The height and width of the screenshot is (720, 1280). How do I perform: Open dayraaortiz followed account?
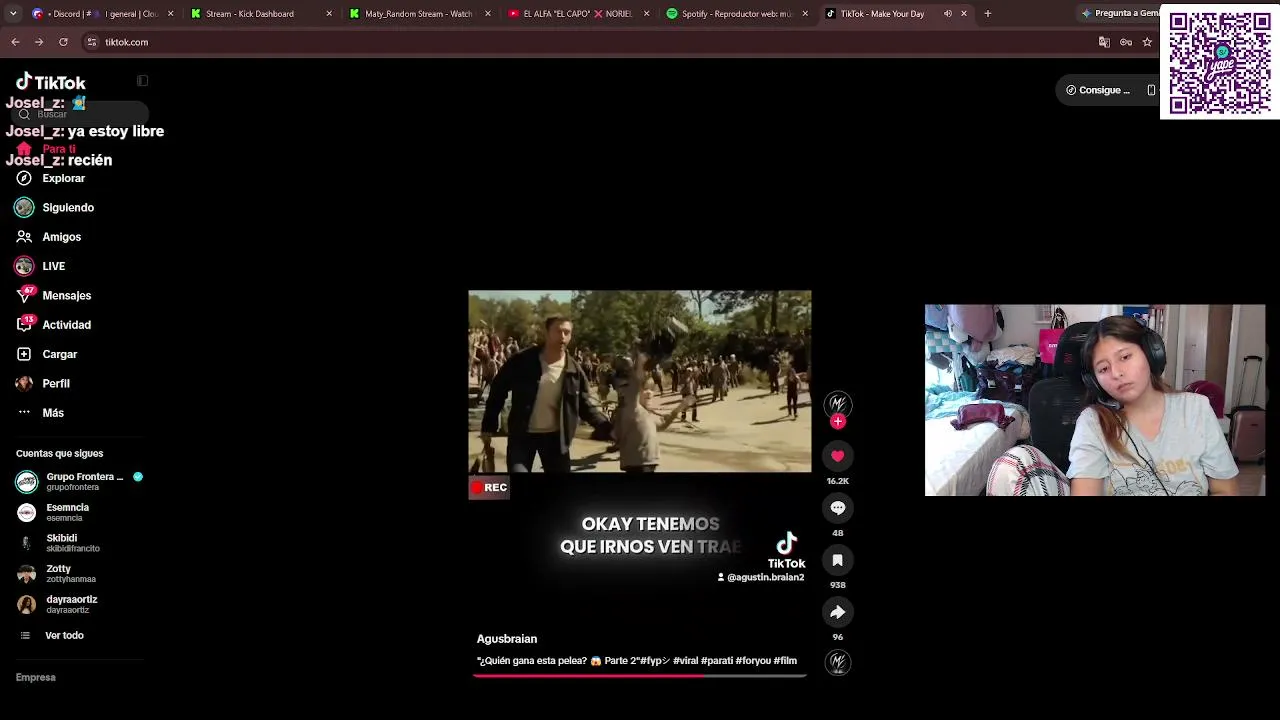coord(80,604)
